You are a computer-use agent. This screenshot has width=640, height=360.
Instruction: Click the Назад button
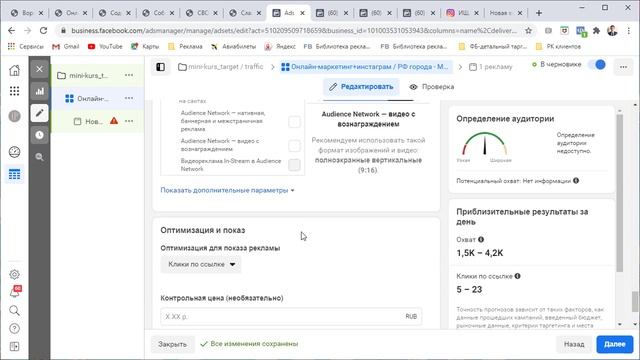pos(574,344)
